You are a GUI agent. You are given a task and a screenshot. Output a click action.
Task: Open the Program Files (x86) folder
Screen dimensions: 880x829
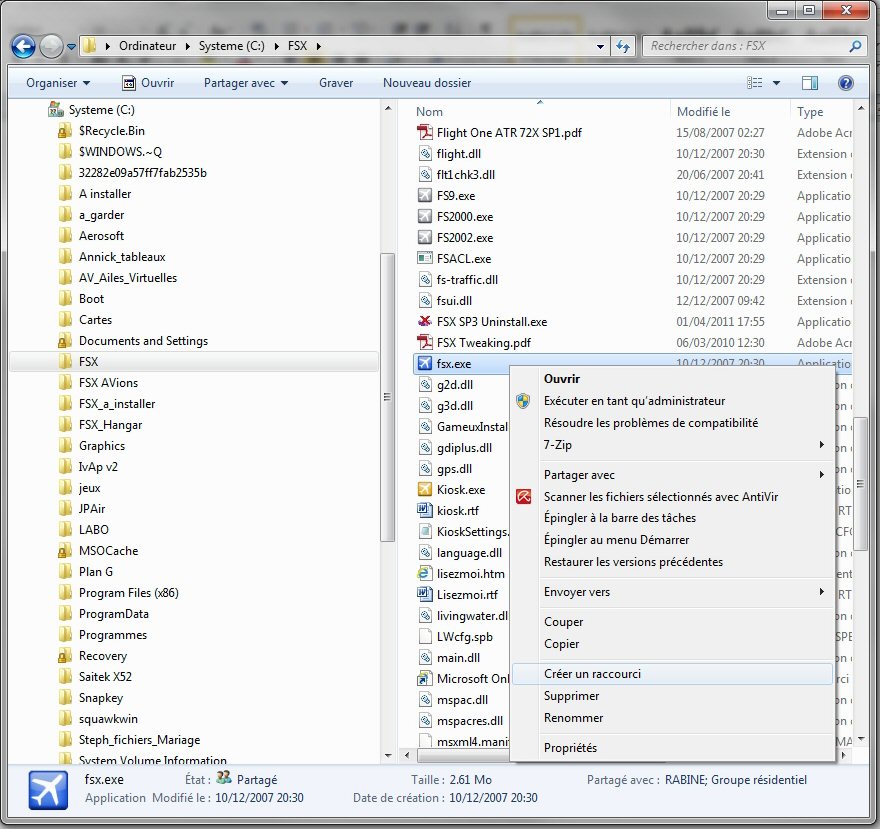click(x=129, y=593)
